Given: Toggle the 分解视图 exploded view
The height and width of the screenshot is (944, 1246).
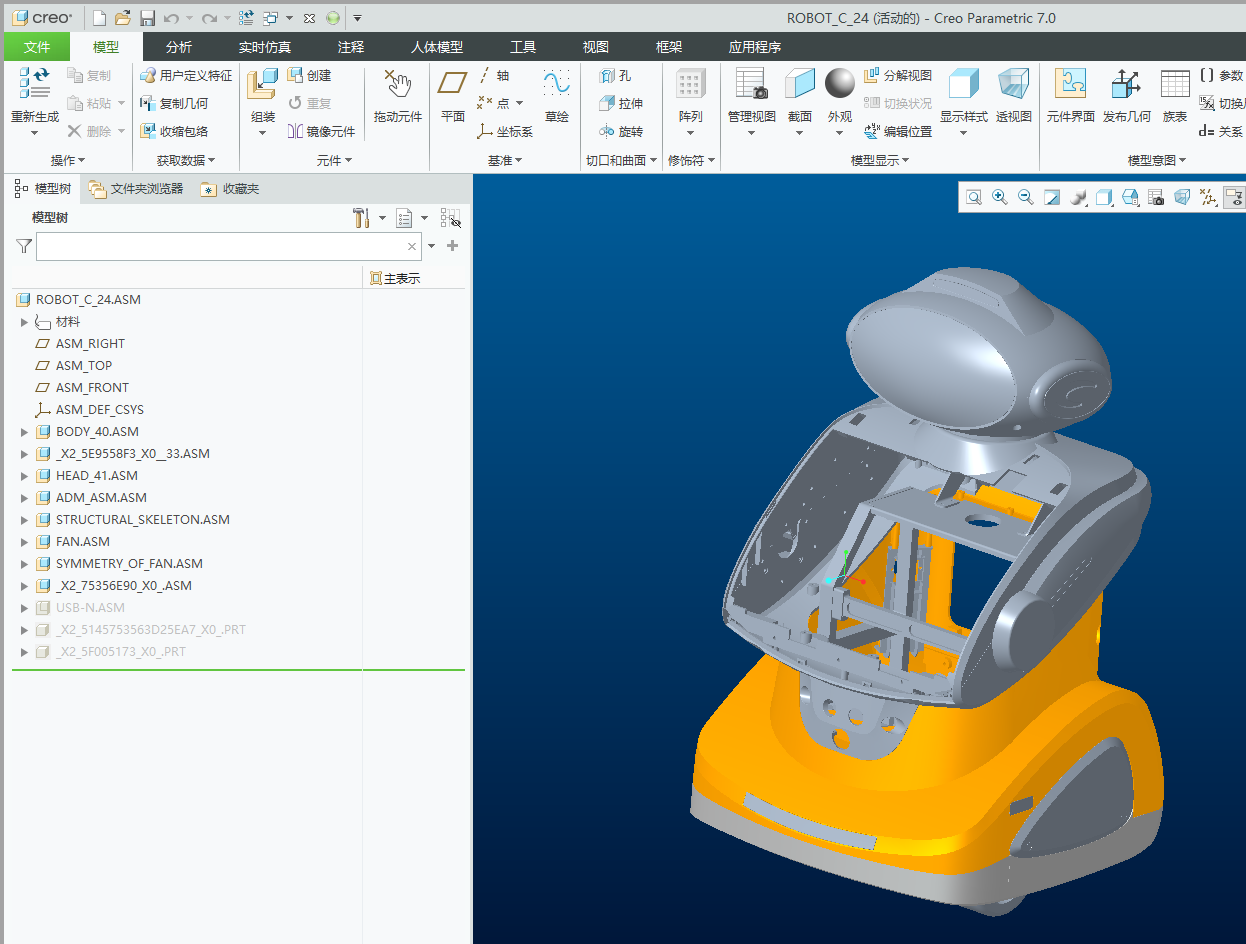Looking at the screenshot, I should [897, 76].
